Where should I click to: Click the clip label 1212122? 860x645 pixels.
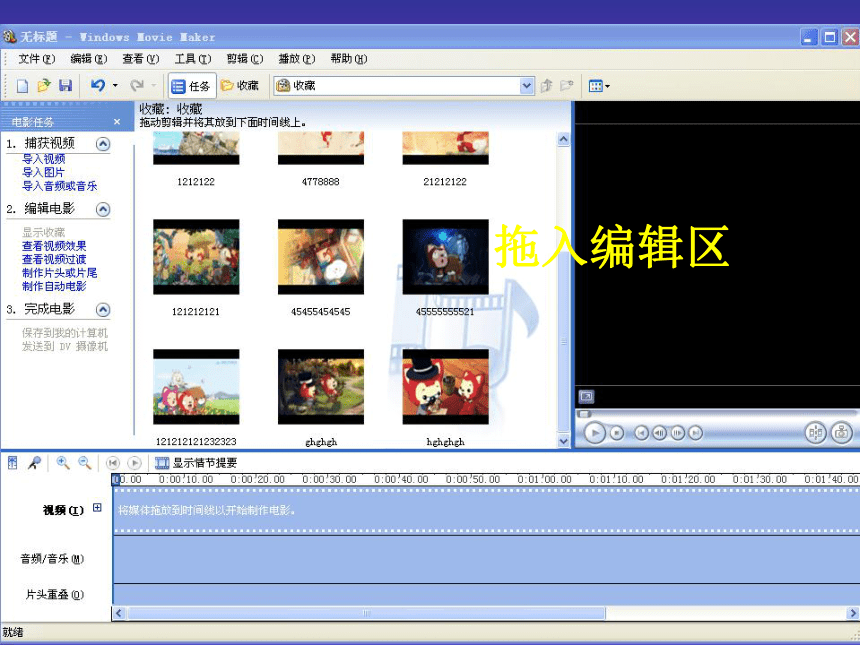coord(196,182)
